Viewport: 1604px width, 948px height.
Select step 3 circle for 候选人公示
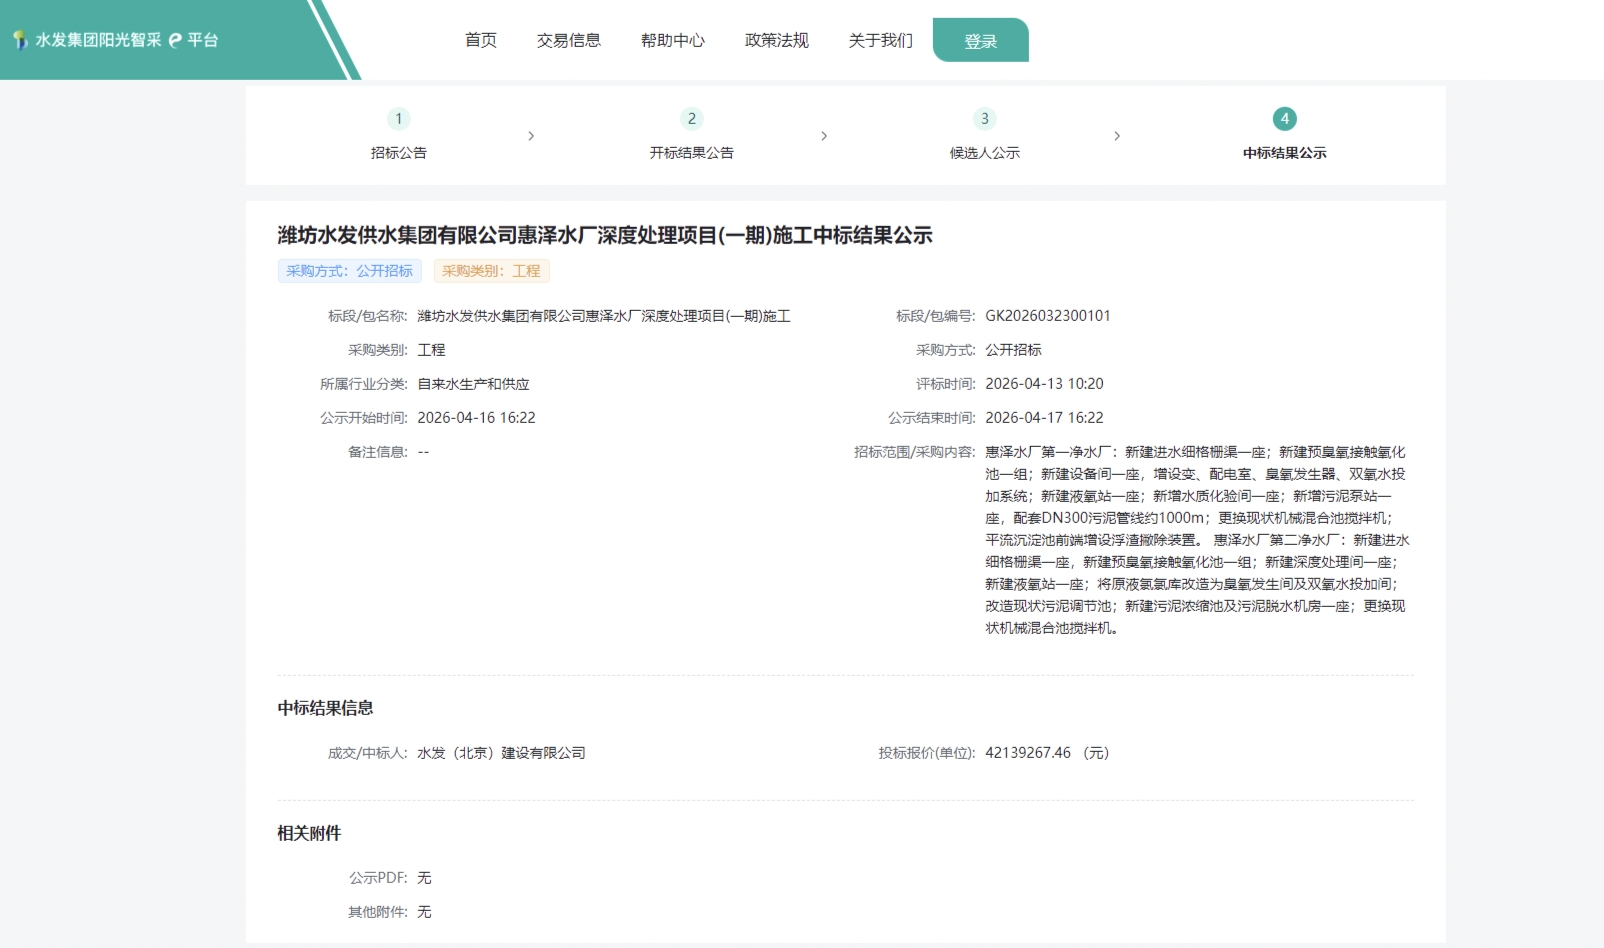pos(985,119)
